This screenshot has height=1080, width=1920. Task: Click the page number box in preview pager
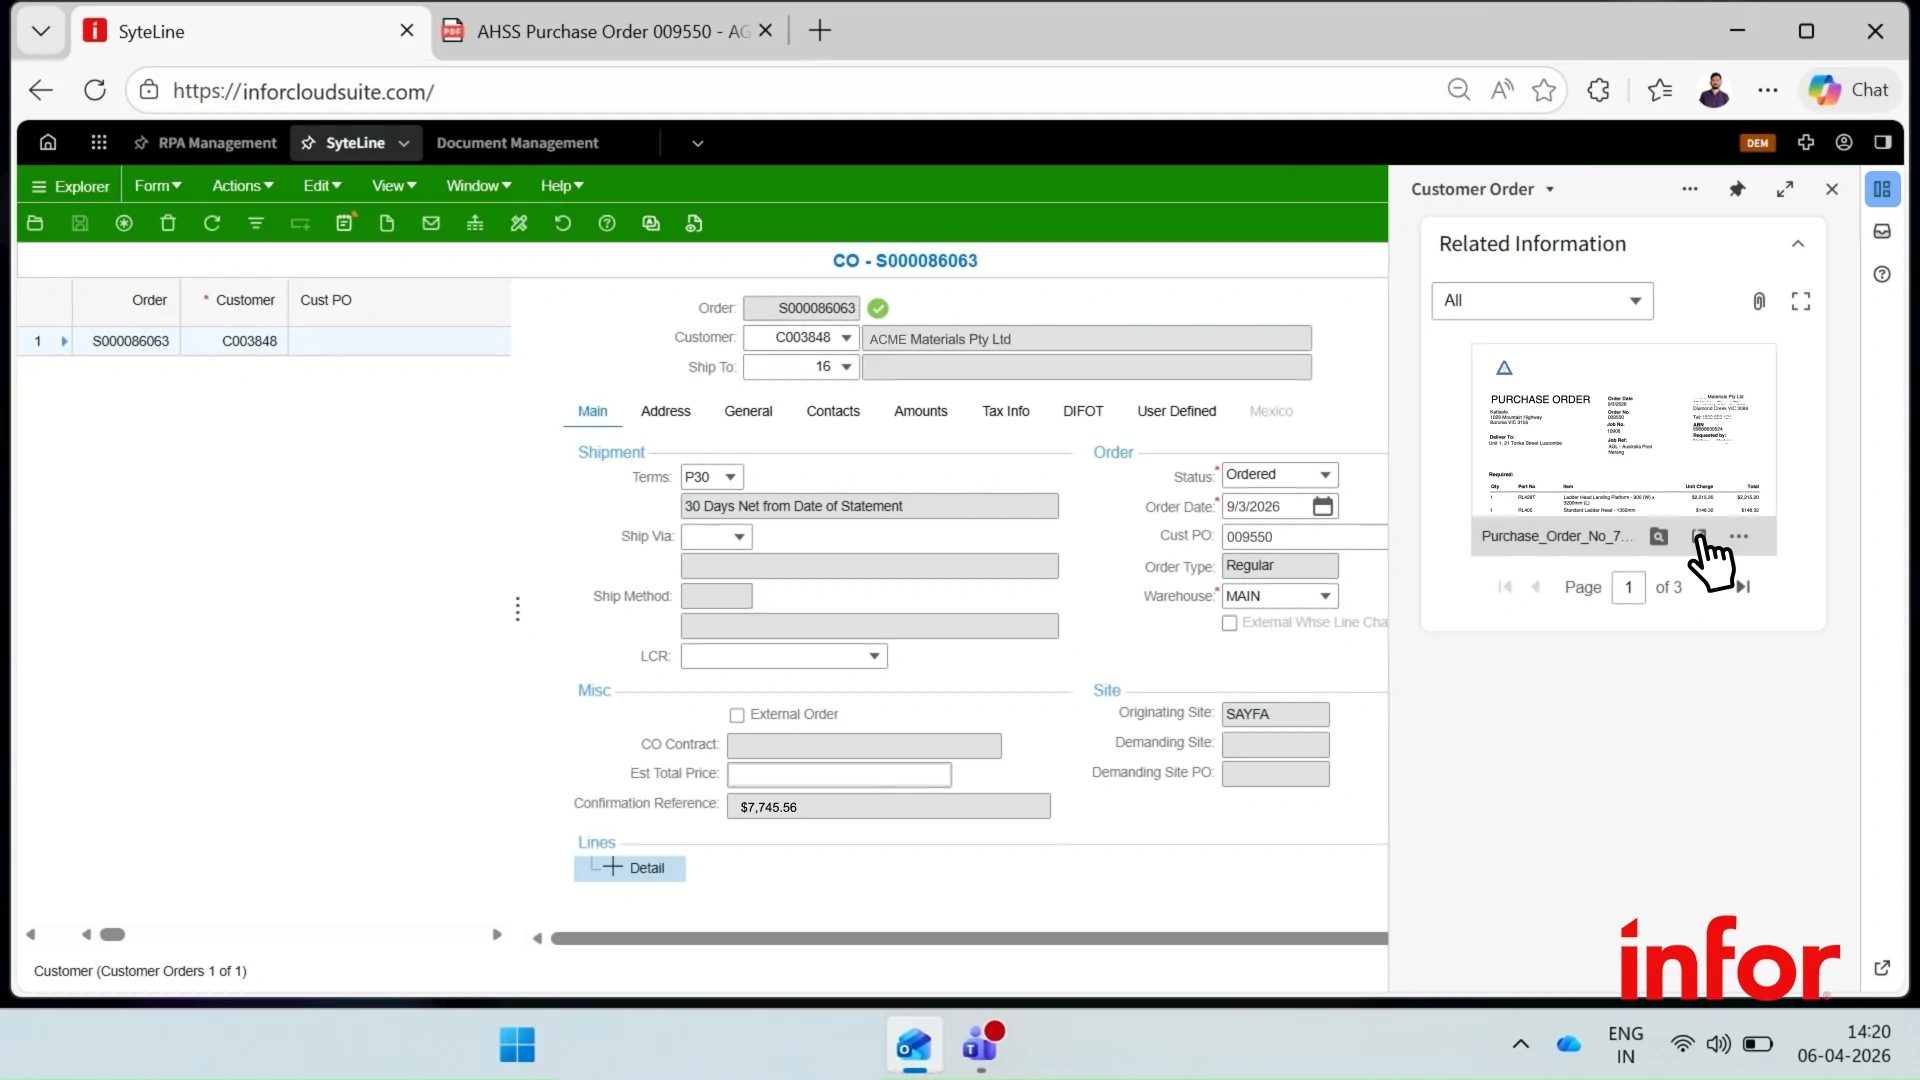click(1628, 587)
